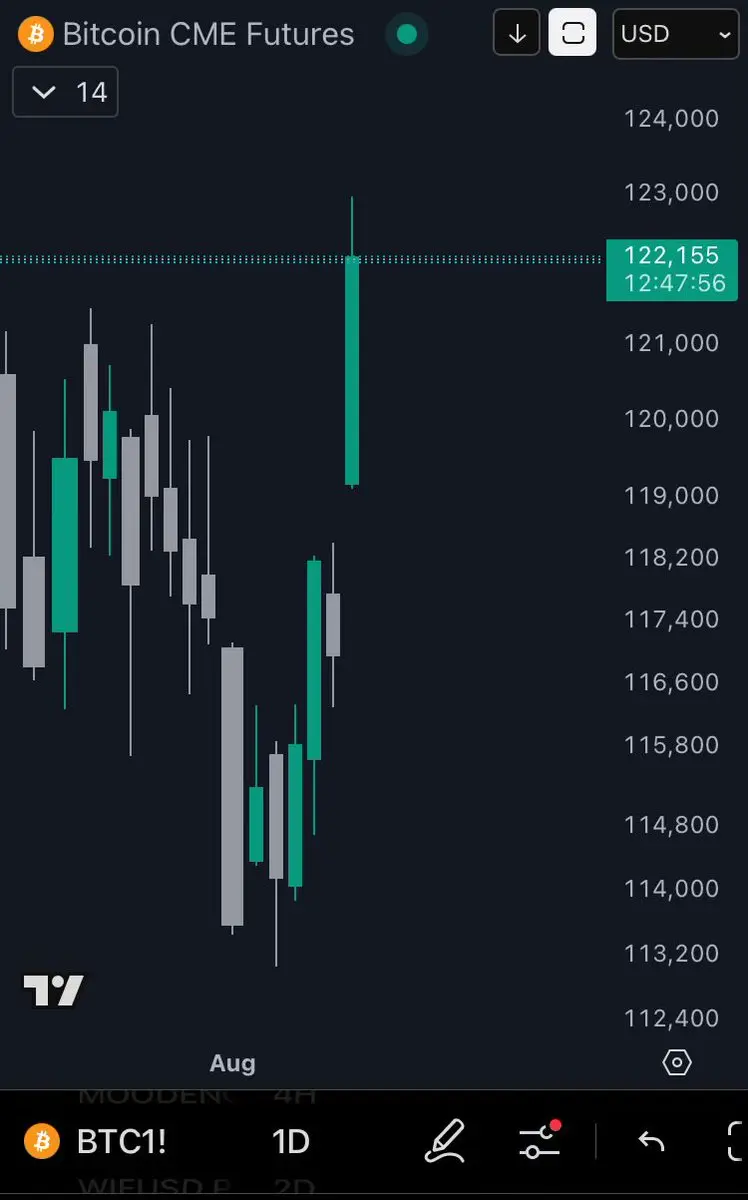Open the indicator settings sliders icon

pos(541,1141)
